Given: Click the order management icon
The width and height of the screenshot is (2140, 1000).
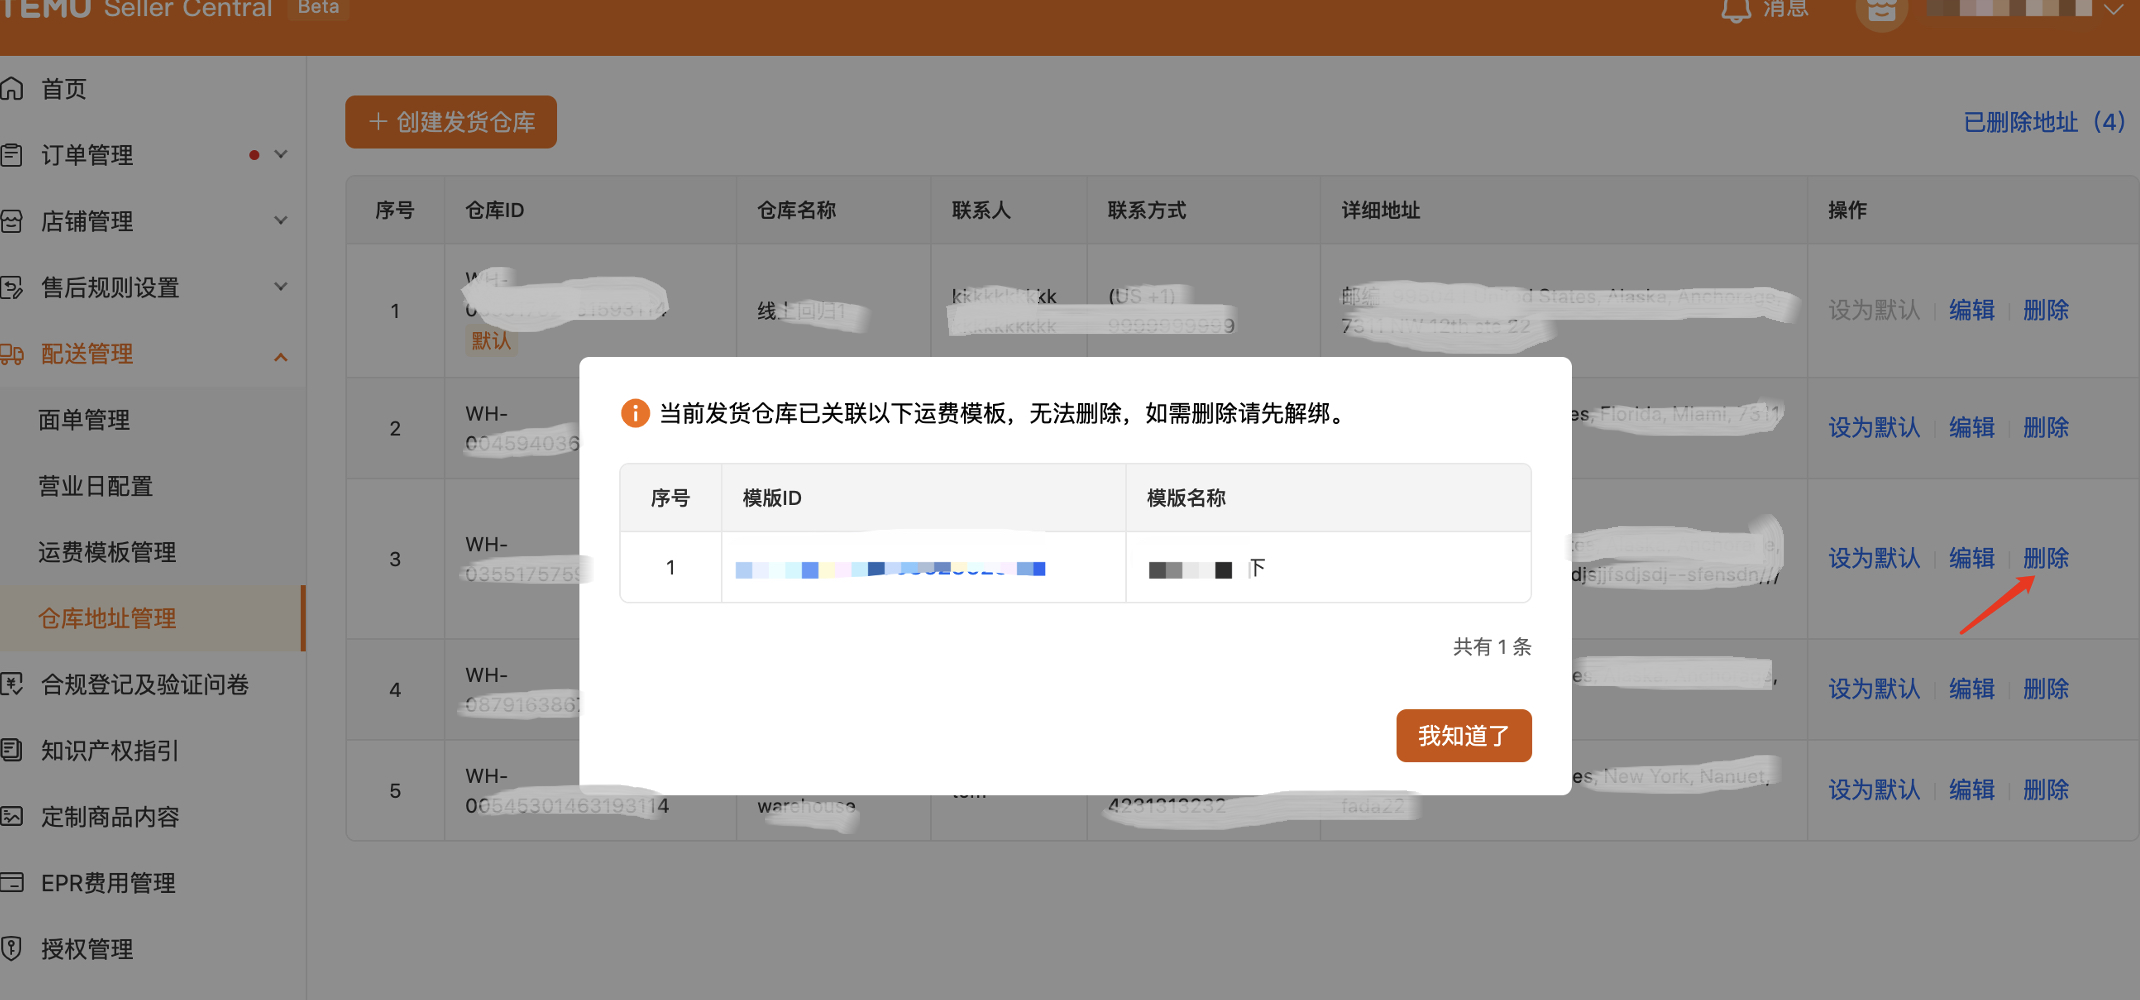Looking at the screenshot, I should point(12,155).
